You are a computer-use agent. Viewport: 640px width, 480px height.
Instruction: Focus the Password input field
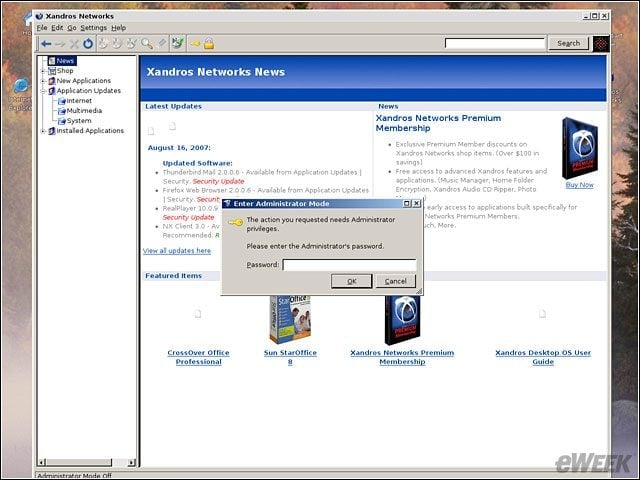point(349,265)
